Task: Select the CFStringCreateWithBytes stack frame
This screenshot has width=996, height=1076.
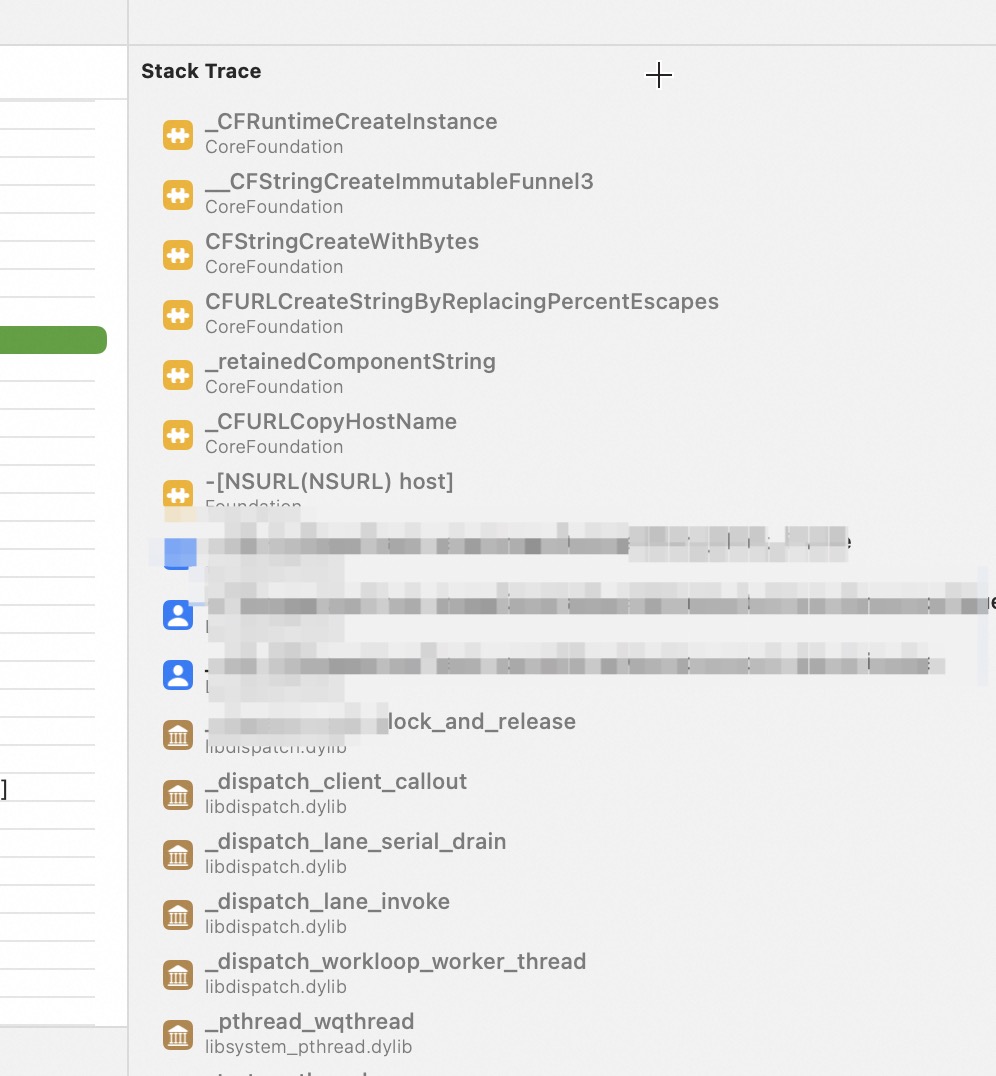Action: (342, 242)
